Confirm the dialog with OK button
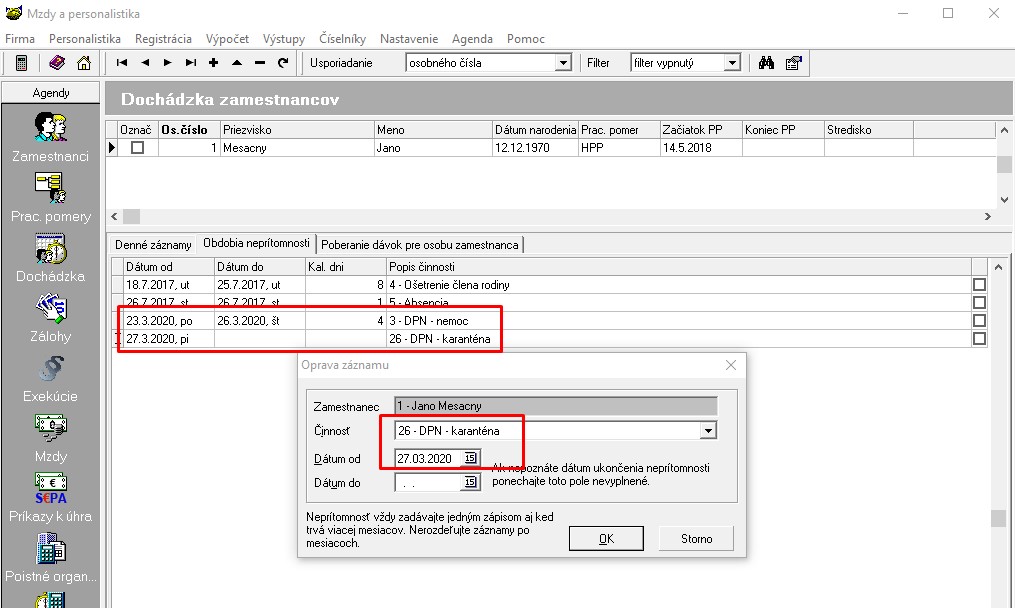The image size is (1015, 608). tap(606, 539)
